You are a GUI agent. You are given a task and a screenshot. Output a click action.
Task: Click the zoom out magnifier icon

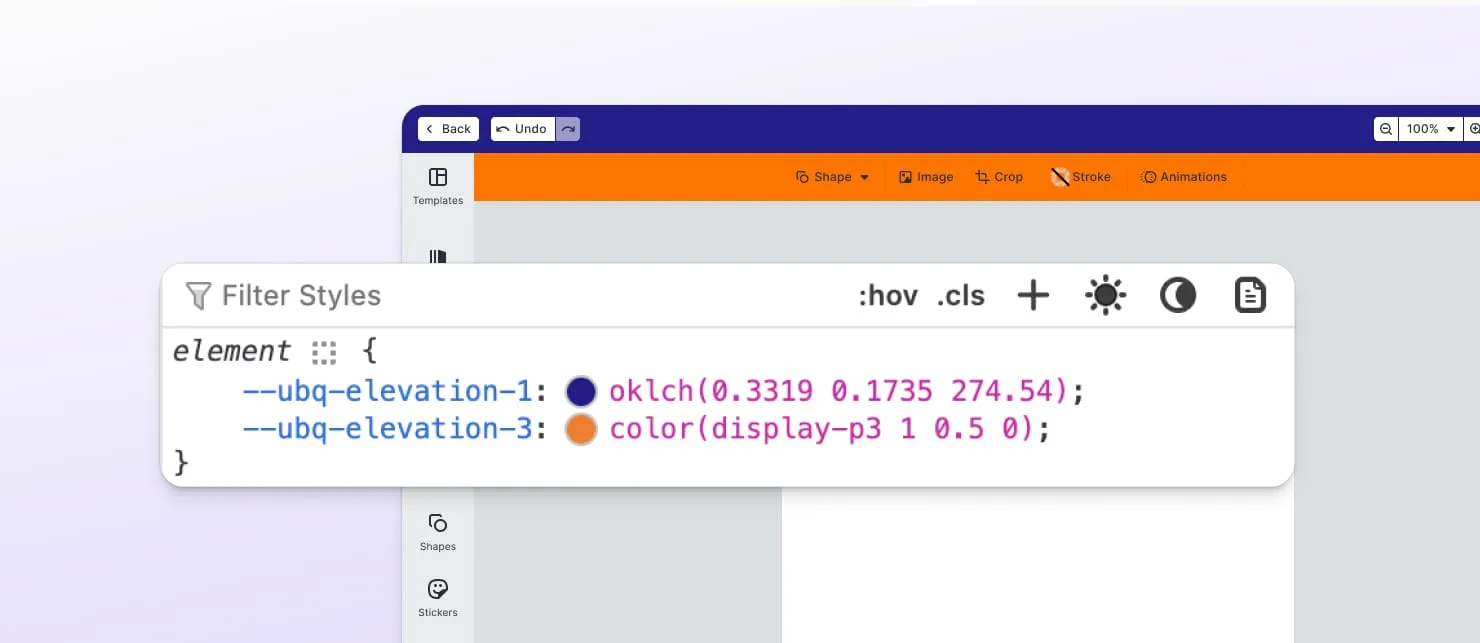click(x=1386, y=129)
